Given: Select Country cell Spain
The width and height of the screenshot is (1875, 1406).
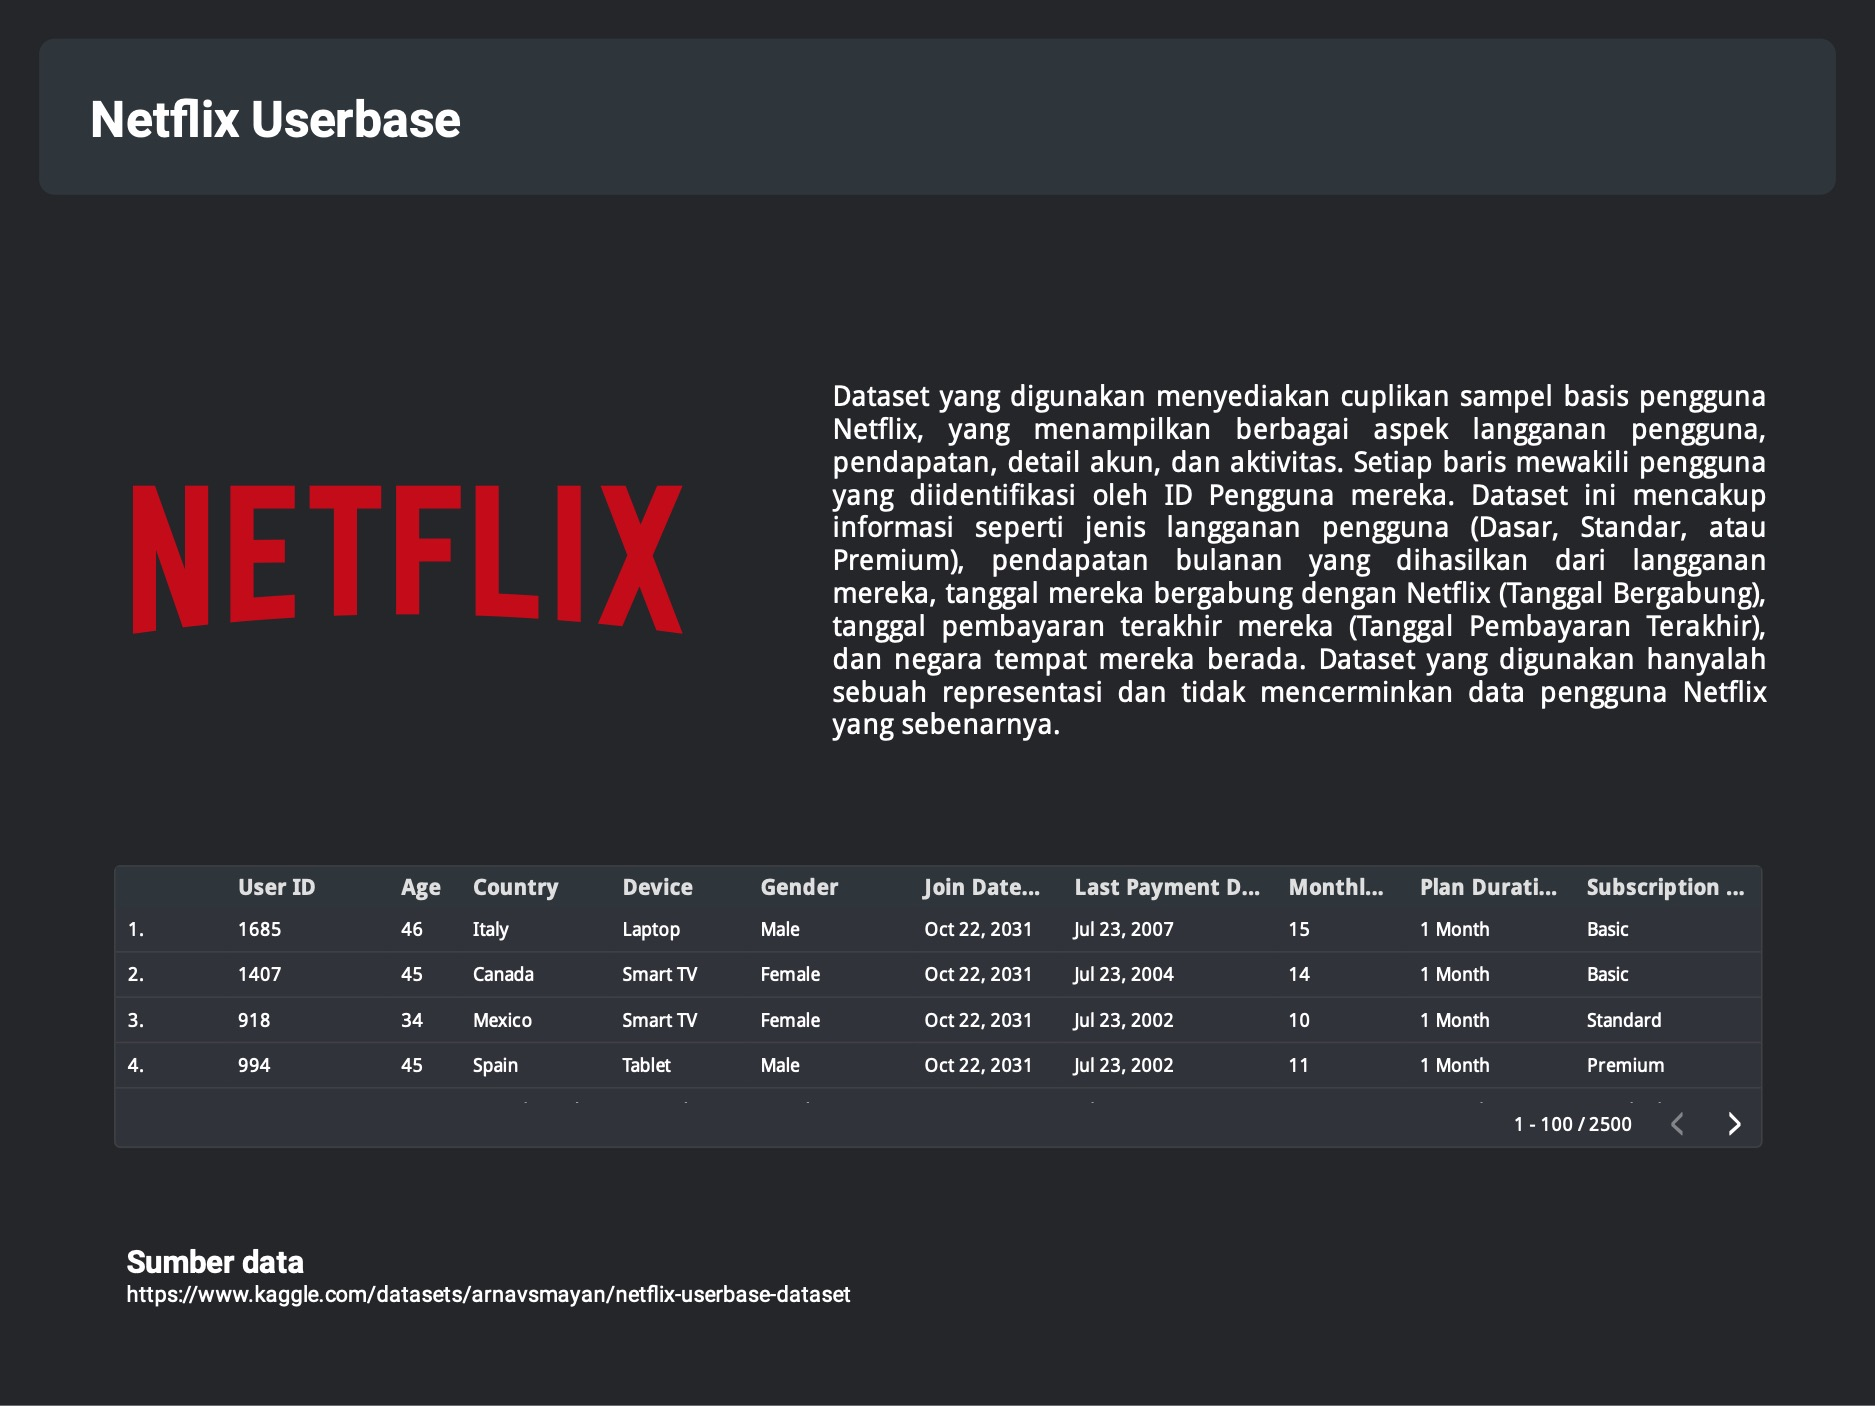Looking at the screenshot, I should 495,1065.
